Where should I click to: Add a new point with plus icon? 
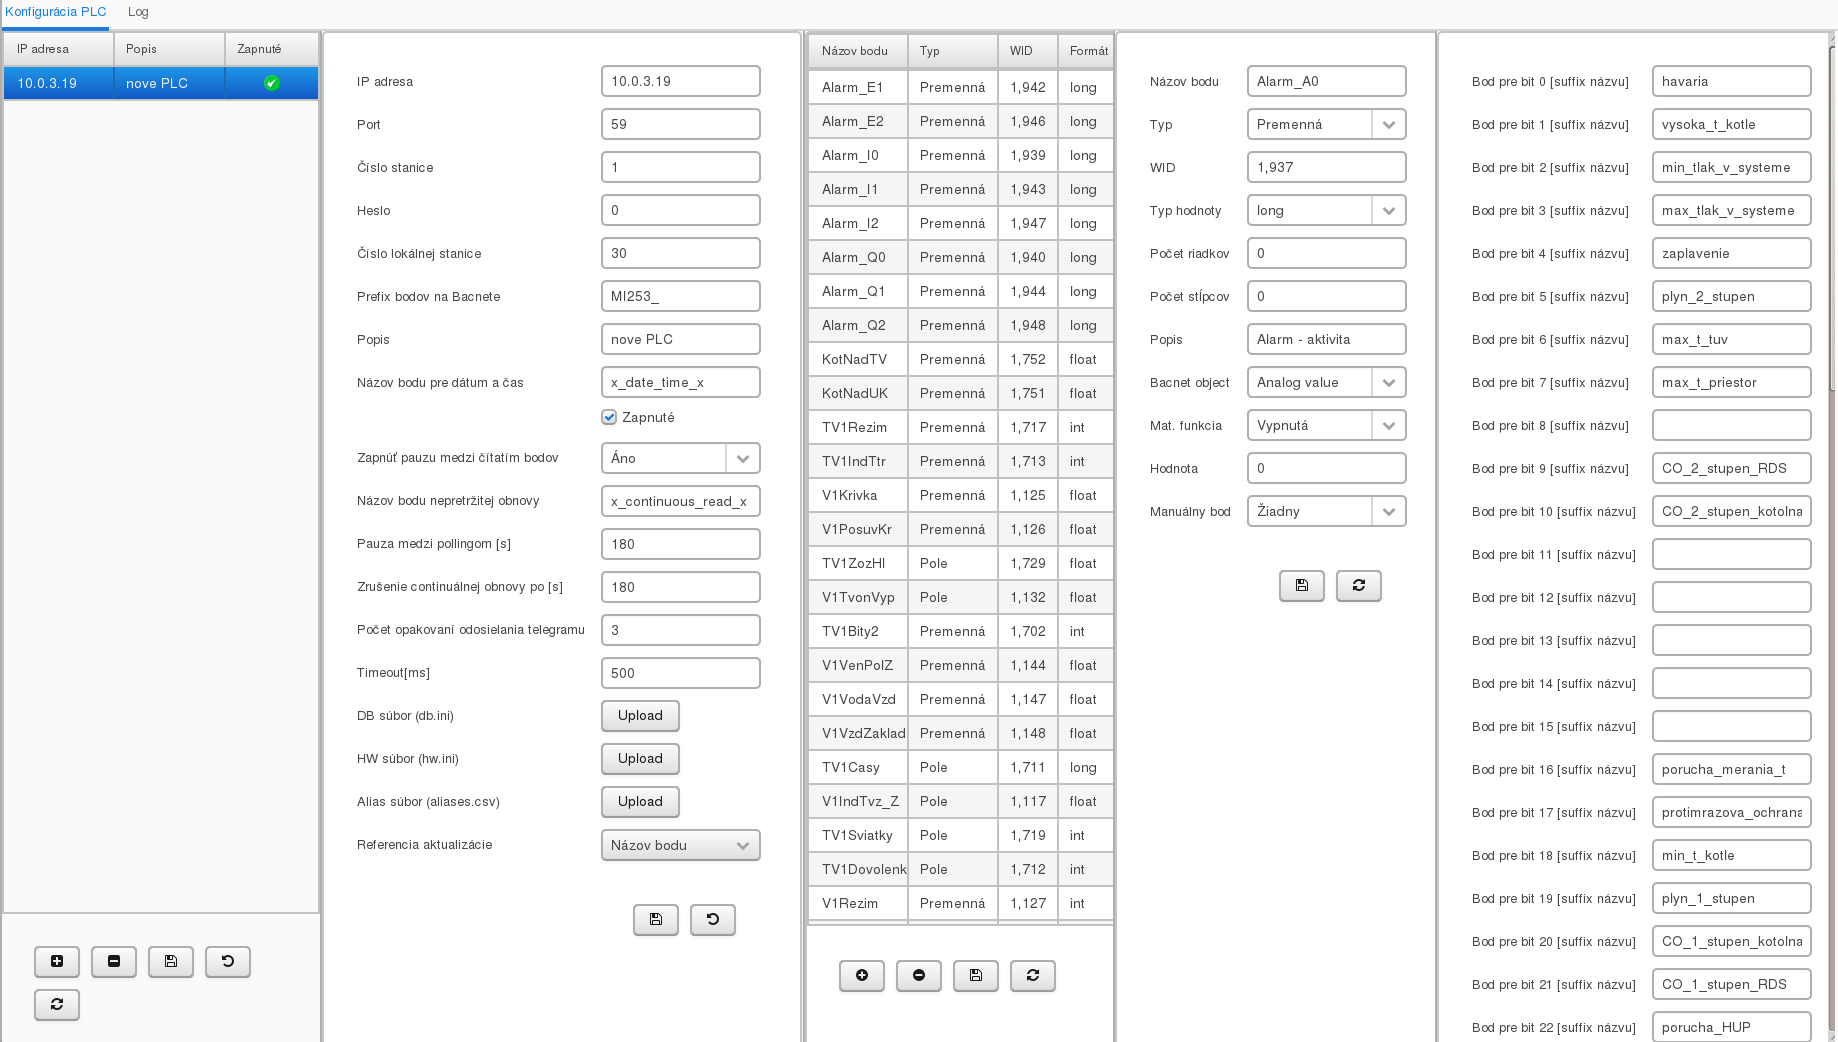click(x=862, y=976)
